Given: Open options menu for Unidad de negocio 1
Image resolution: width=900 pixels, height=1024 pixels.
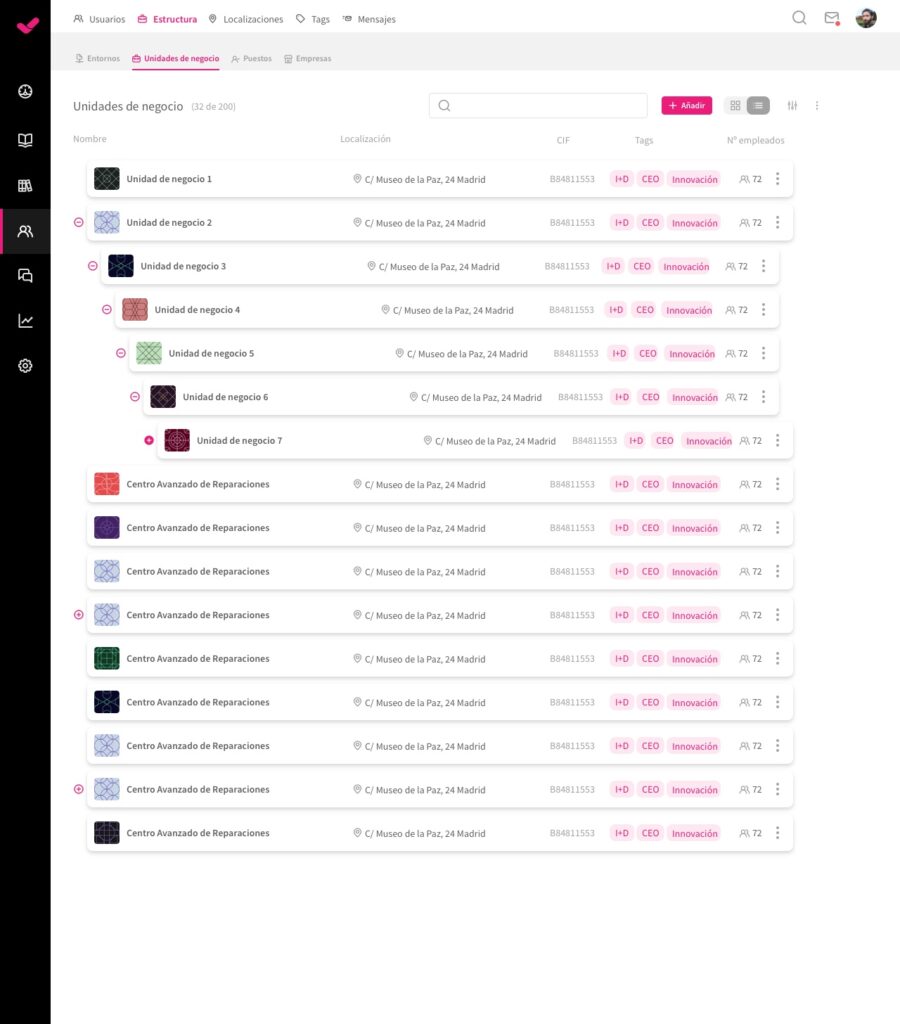Looking at the screenshot, I should click(777, 179).
